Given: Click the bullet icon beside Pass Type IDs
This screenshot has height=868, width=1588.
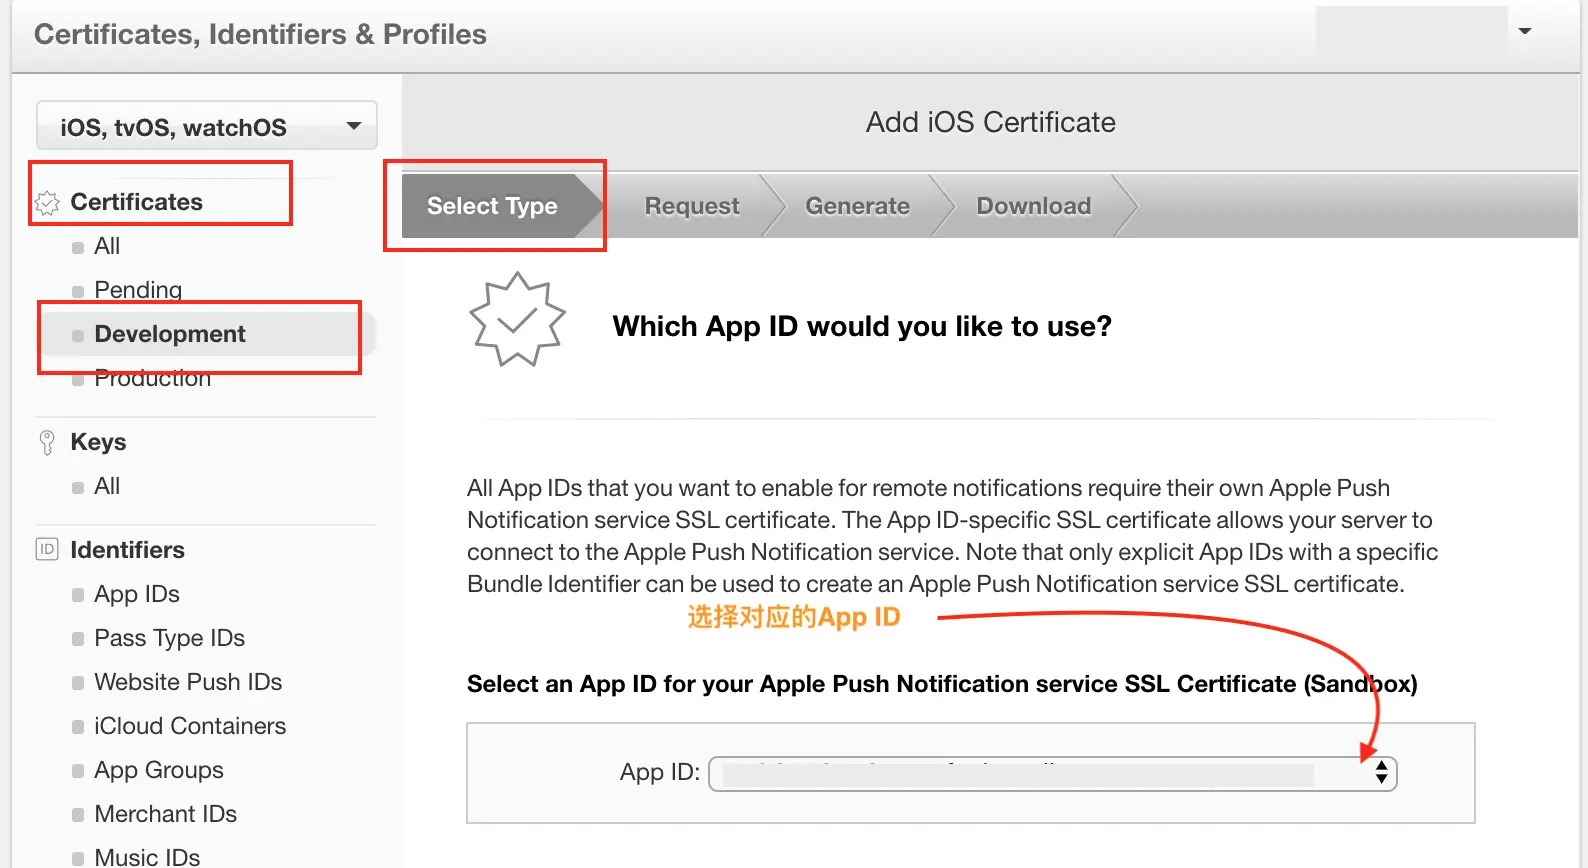Looking at the screenshot, I should [78, 640].
